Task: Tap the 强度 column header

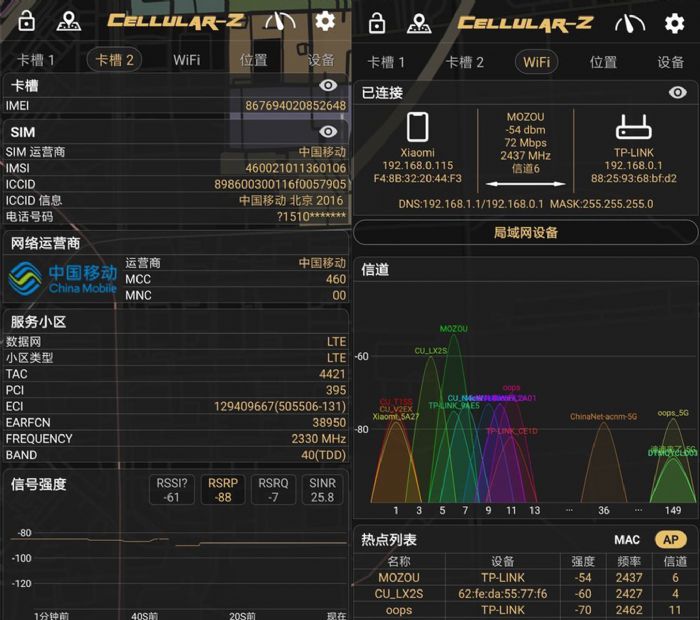Action: 583,562
